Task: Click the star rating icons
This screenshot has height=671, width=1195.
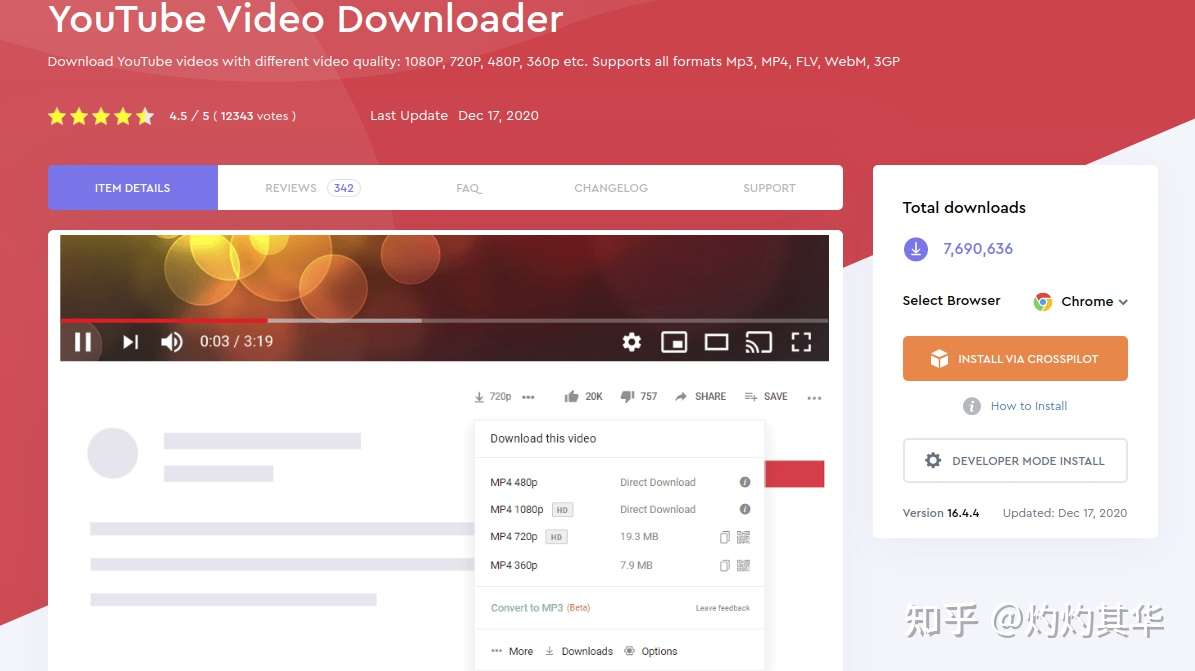Action: click(x=101, y=116)
